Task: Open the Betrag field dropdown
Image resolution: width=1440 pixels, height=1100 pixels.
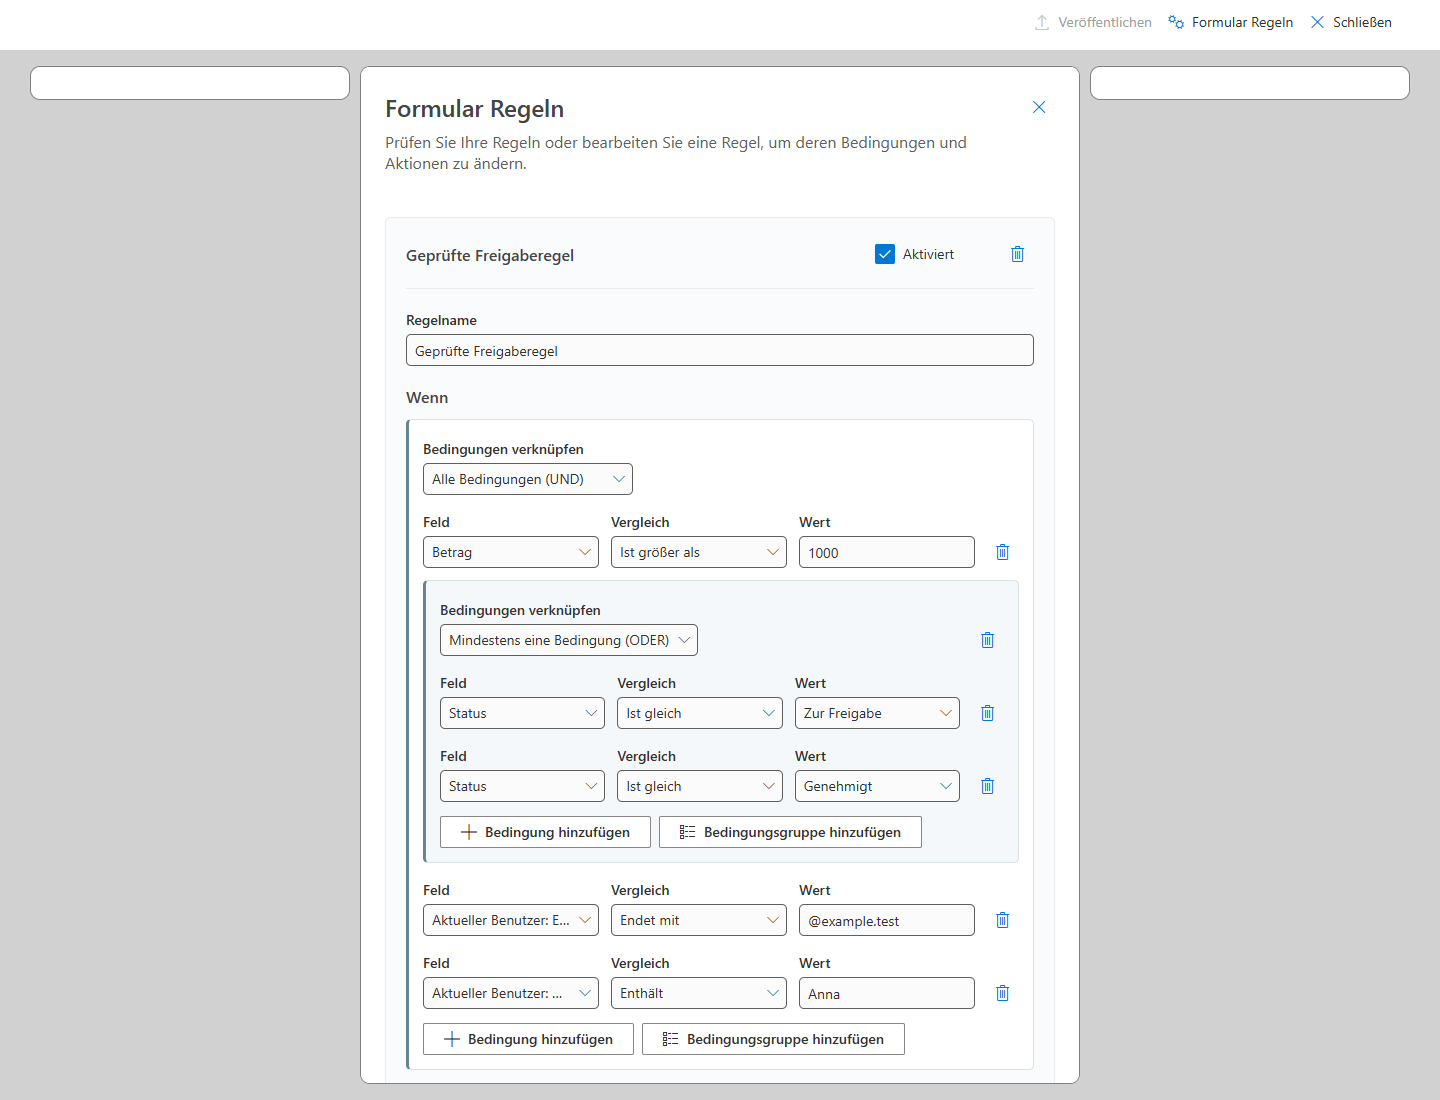Action: [x=511, y=552]
